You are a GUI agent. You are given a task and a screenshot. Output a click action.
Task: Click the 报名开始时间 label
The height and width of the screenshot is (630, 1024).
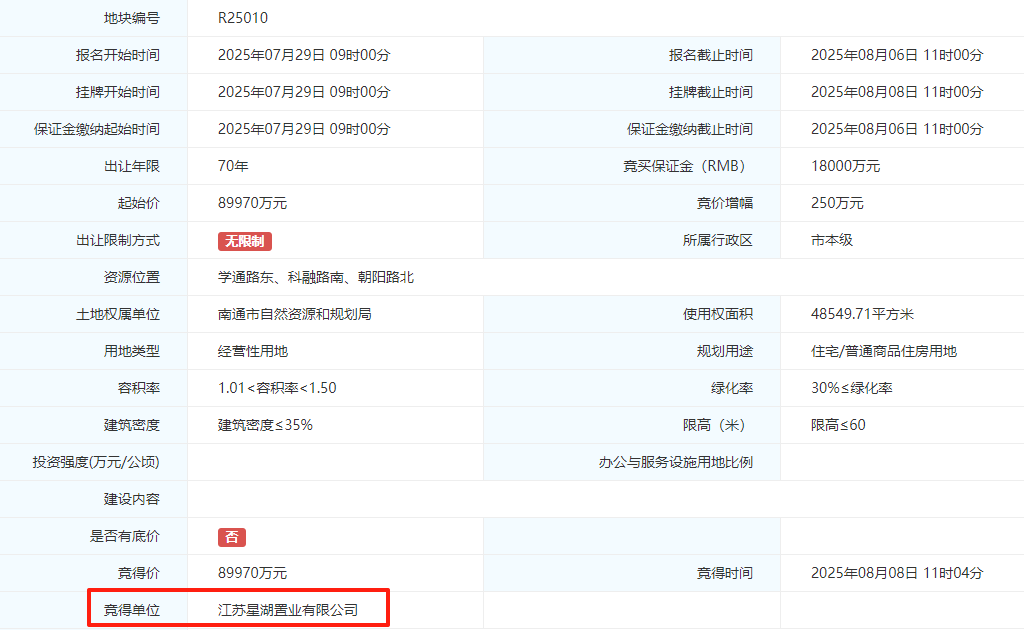(x=118, y=55)
